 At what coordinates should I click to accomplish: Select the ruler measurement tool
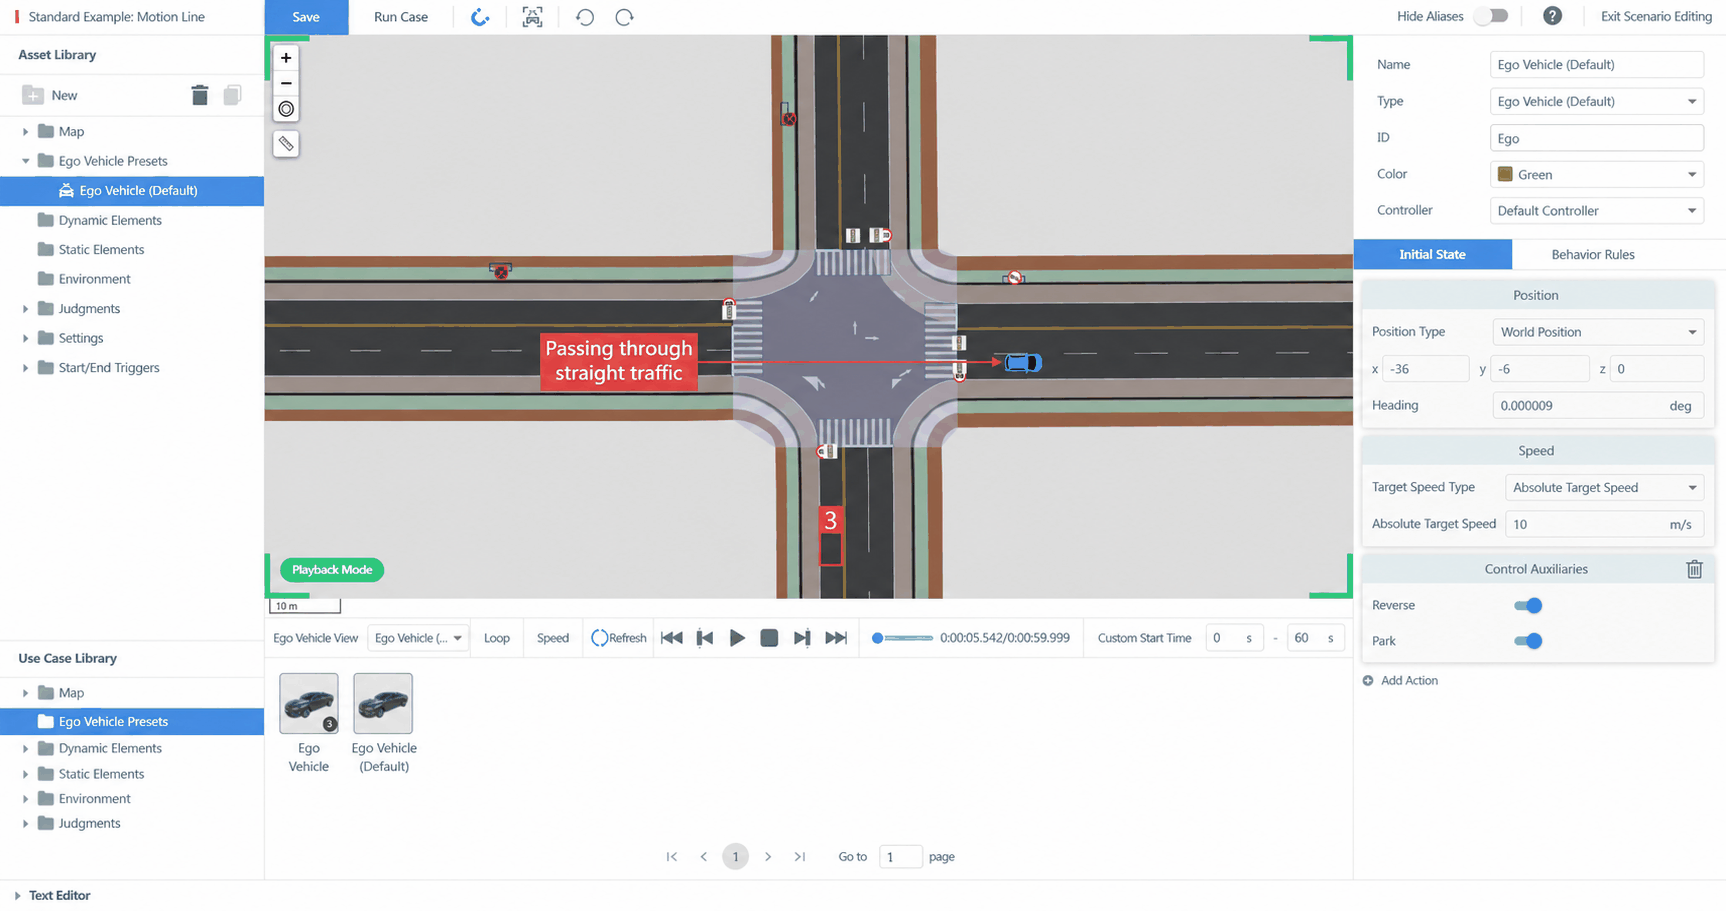(x=286, y=144)
